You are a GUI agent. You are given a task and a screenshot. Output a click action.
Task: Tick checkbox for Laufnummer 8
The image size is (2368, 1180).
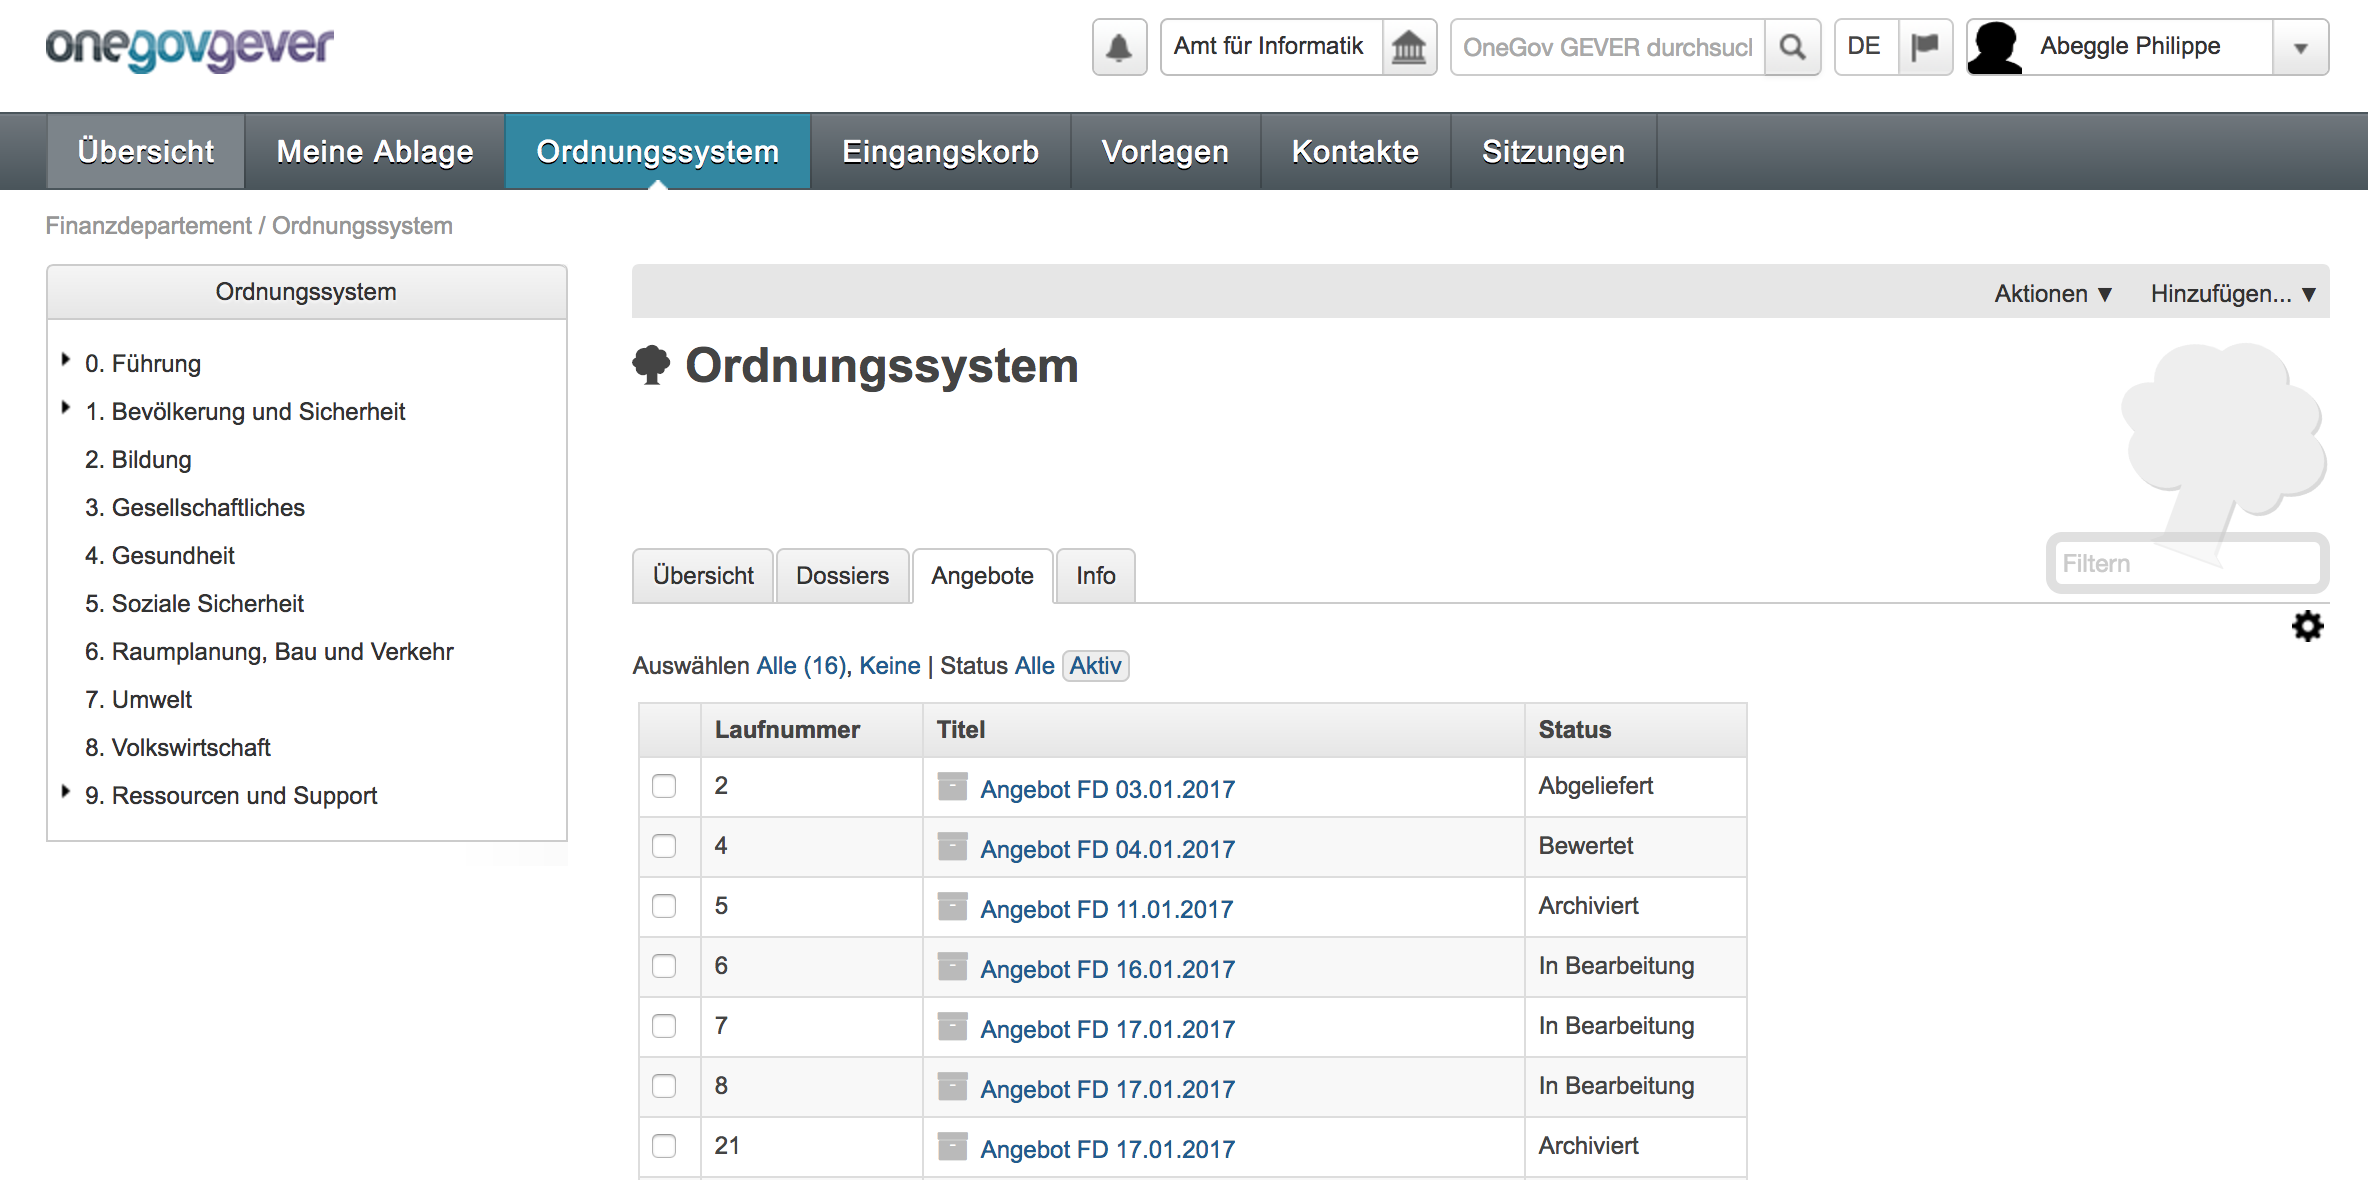click(664, 1086)
